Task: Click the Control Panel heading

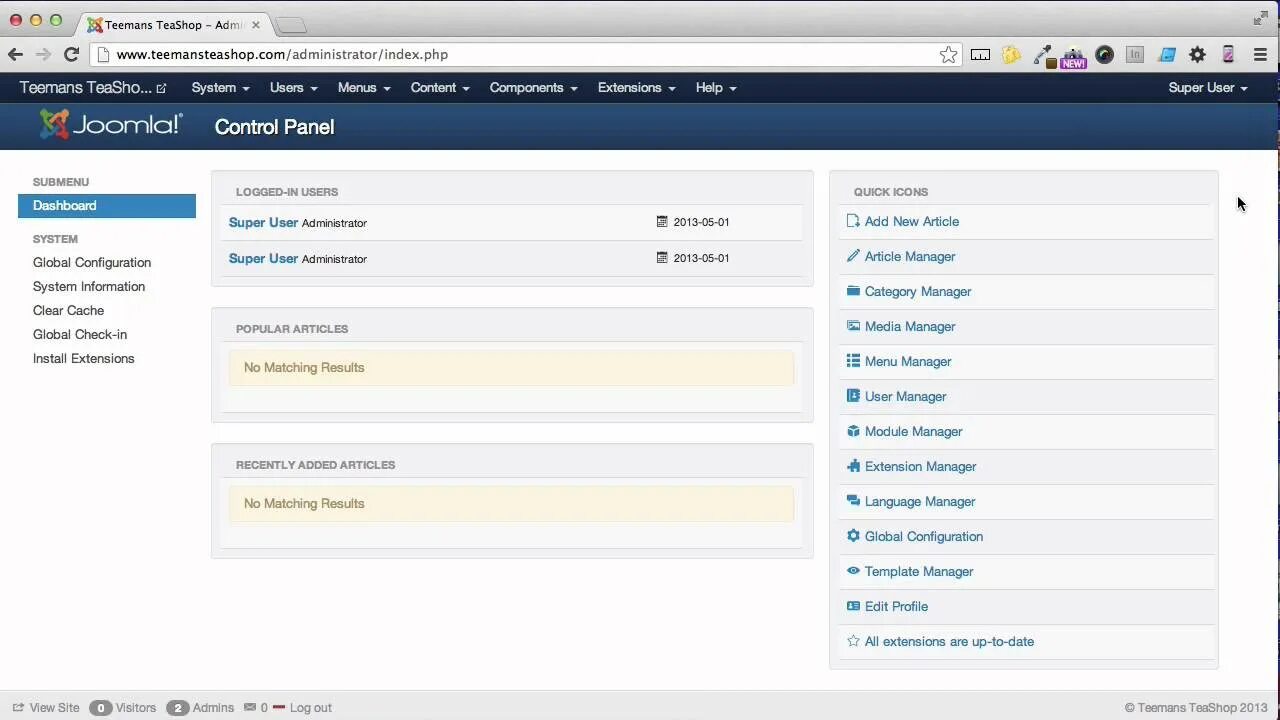Action: pos(274,127)
